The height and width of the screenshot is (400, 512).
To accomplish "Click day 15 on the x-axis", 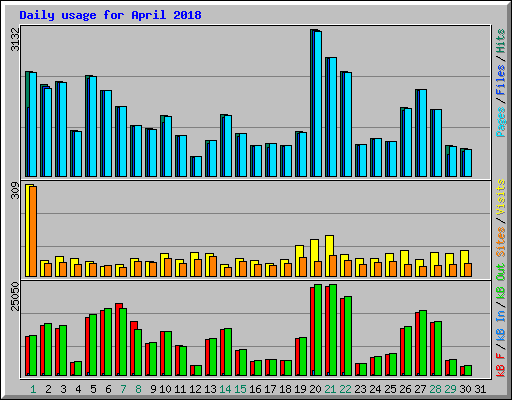I will pyautogui.click(x=240, y=389).
